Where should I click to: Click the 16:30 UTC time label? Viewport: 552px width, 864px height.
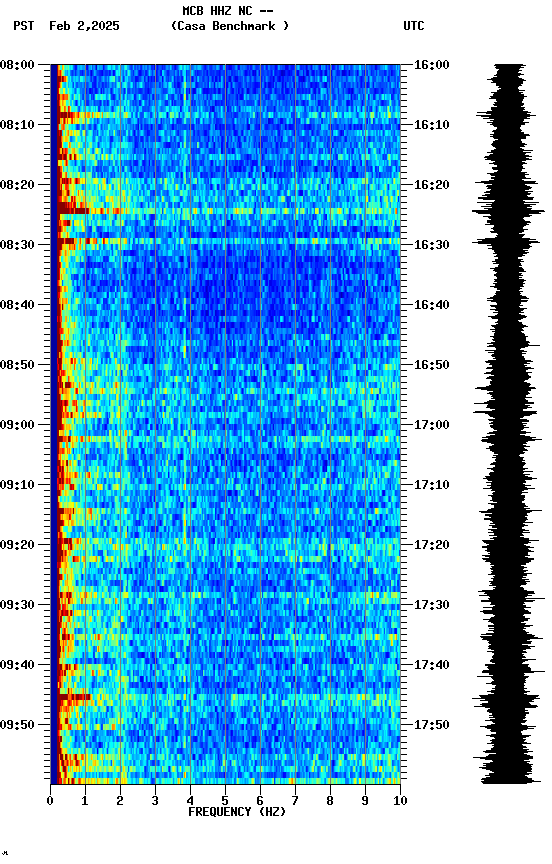pos(432,245)
